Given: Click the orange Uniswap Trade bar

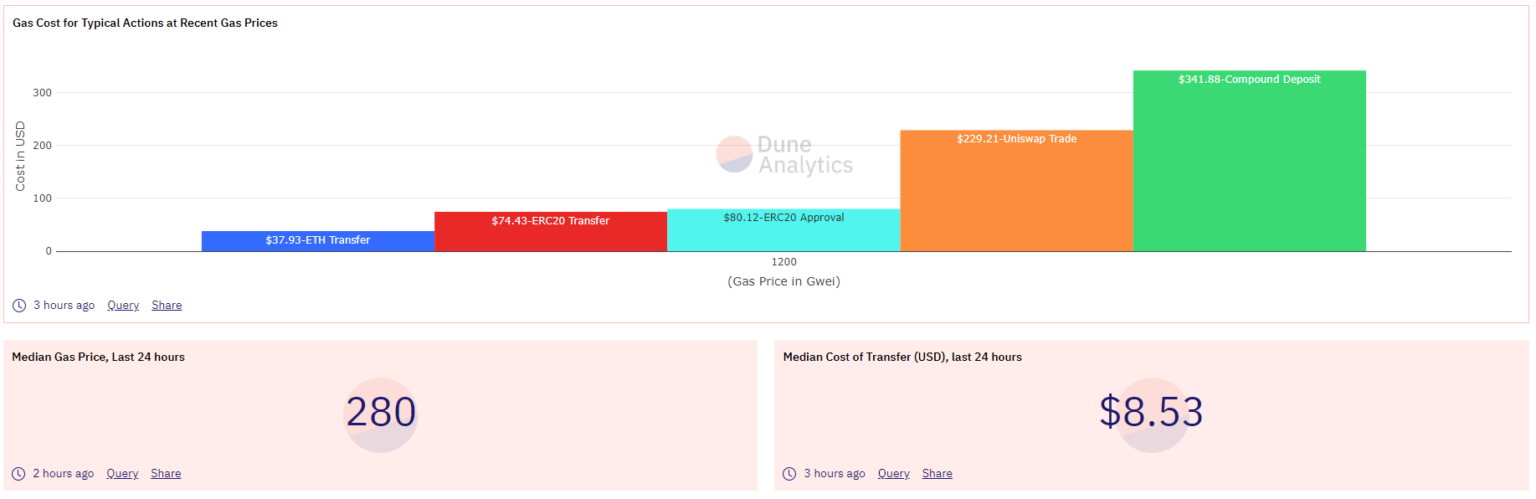Looking at the screenshot, I should (1016, 191).
